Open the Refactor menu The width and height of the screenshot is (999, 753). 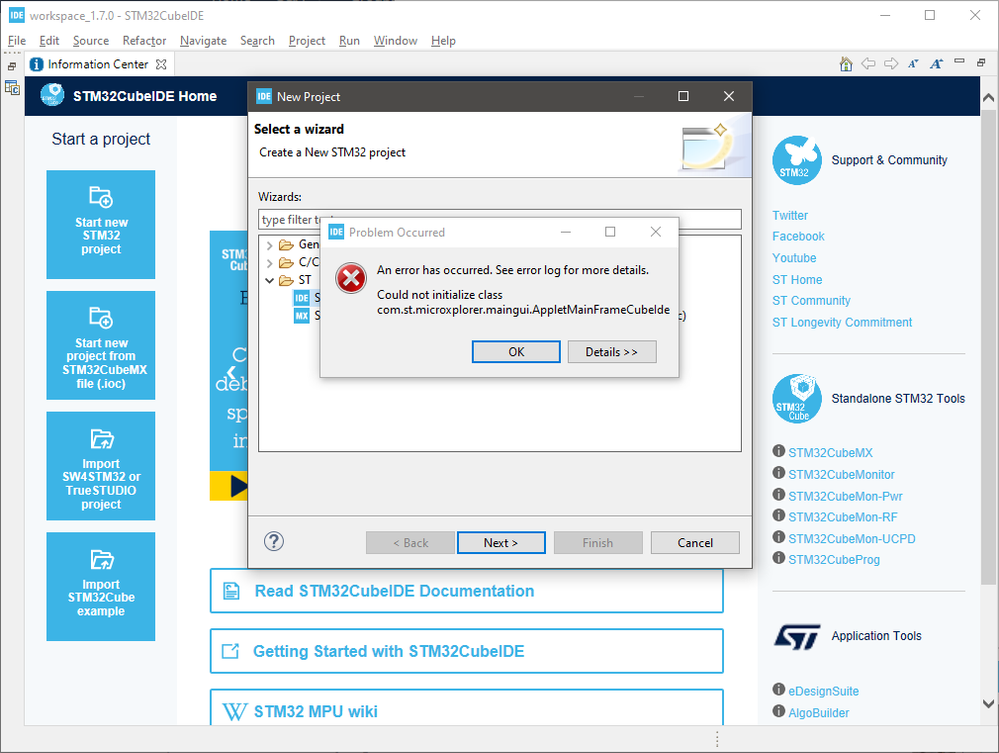click(144, 41)
